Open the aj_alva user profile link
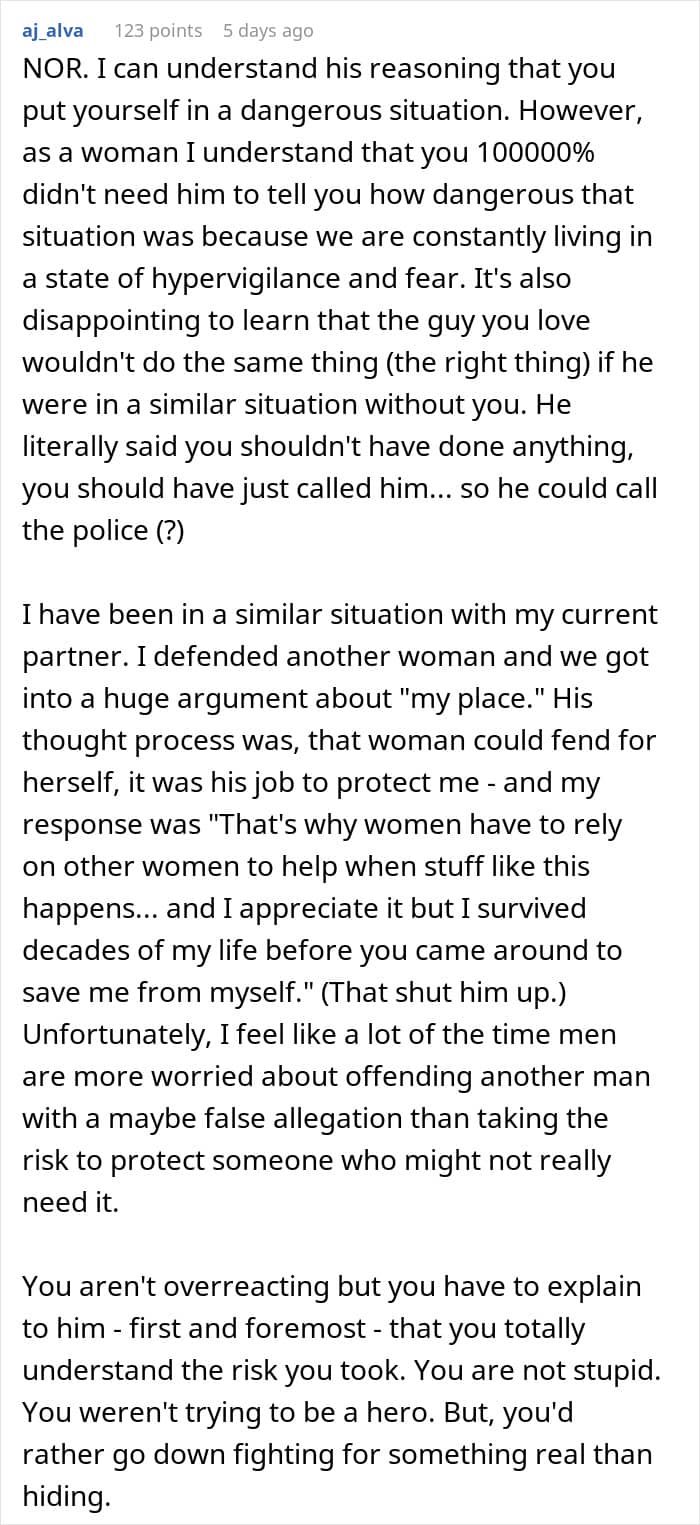Viewport: 700px width, 1525px height. 53,31
